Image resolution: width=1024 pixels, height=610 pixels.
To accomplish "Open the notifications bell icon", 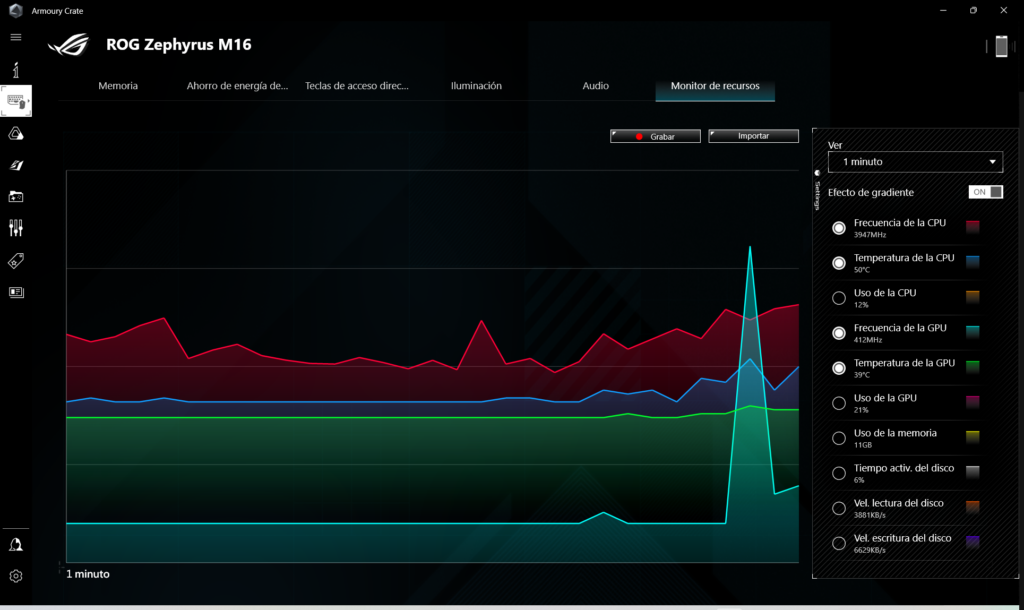I will pos(16,545).
